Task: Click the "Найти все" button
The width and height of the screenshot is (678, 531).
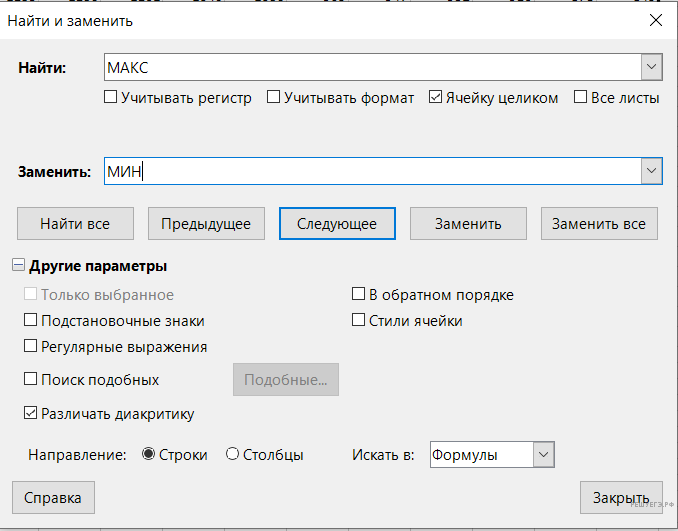Action: pos(75,224)
